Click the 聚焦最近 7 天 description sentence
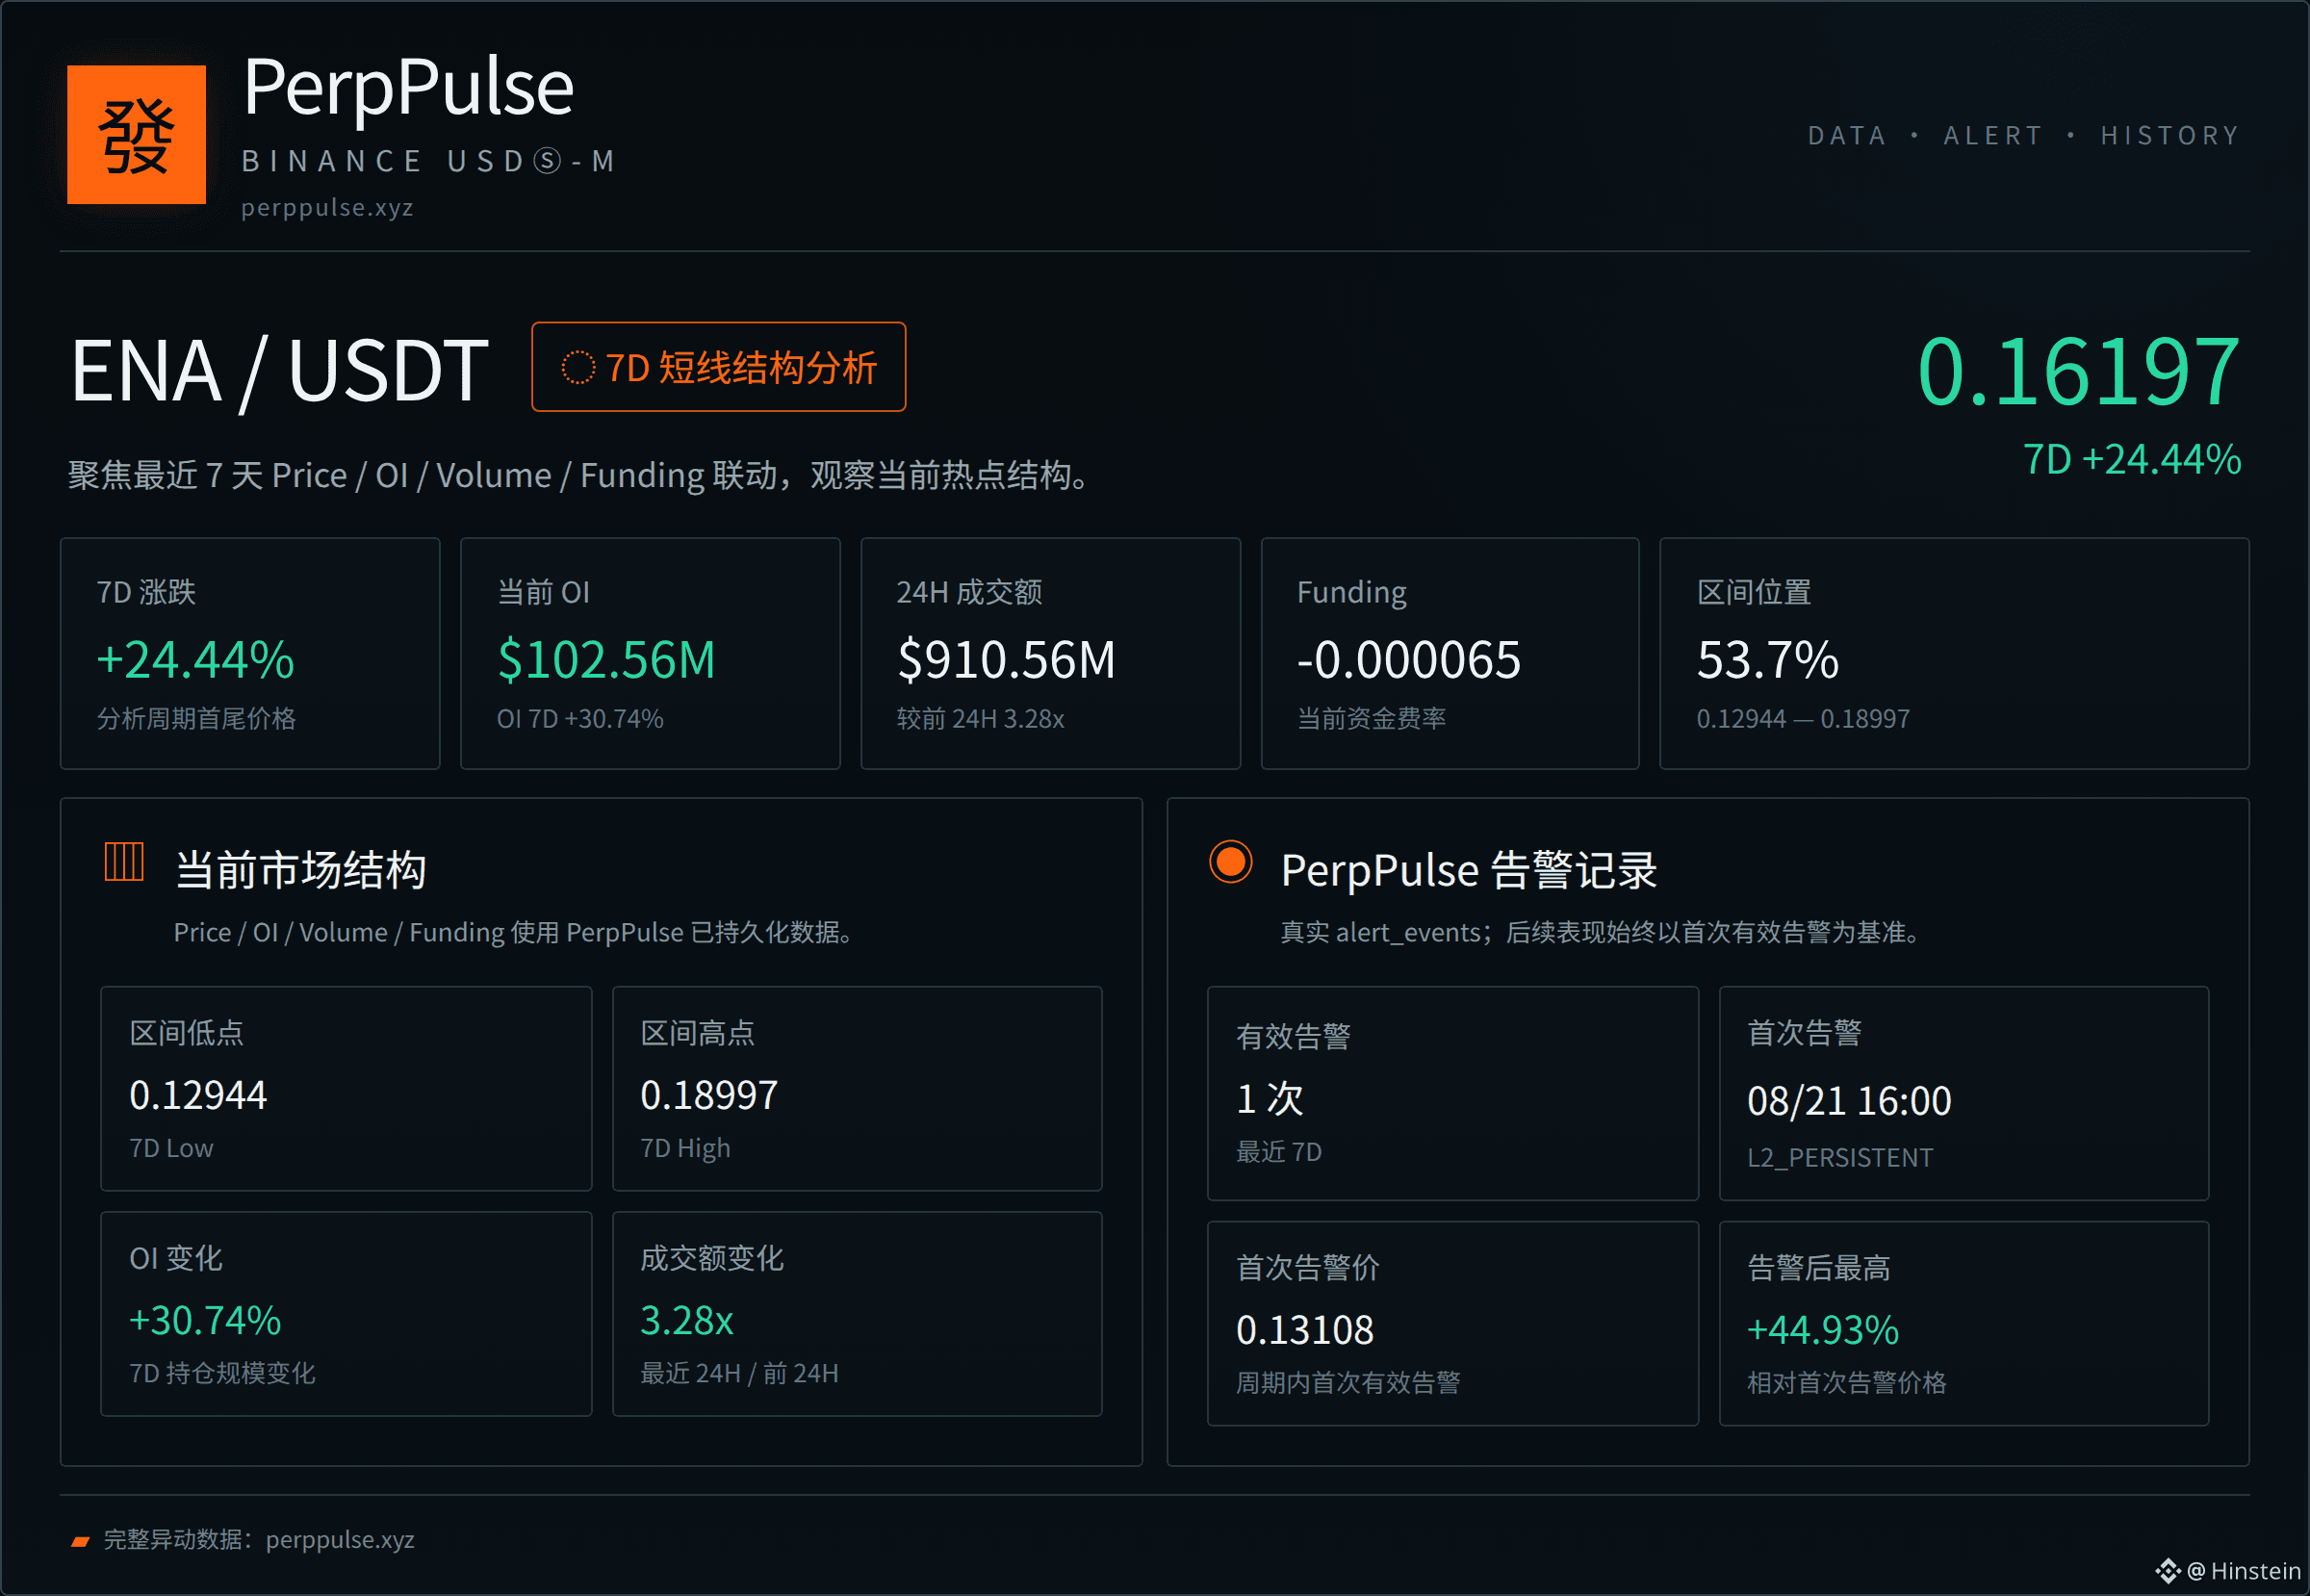The height and width of the screenshot is (1596, 2310). [x=578, y=475]
